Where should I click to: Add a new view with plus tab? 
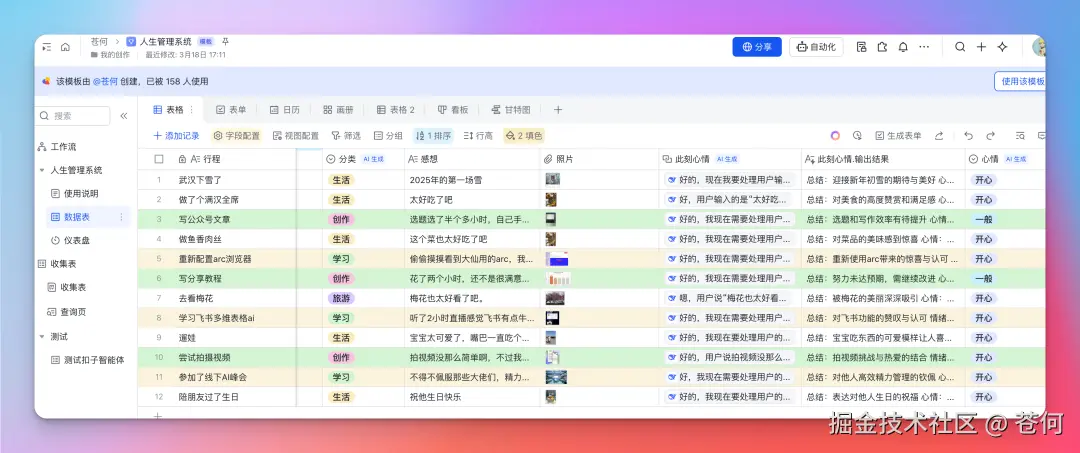(x=558, y=109)
